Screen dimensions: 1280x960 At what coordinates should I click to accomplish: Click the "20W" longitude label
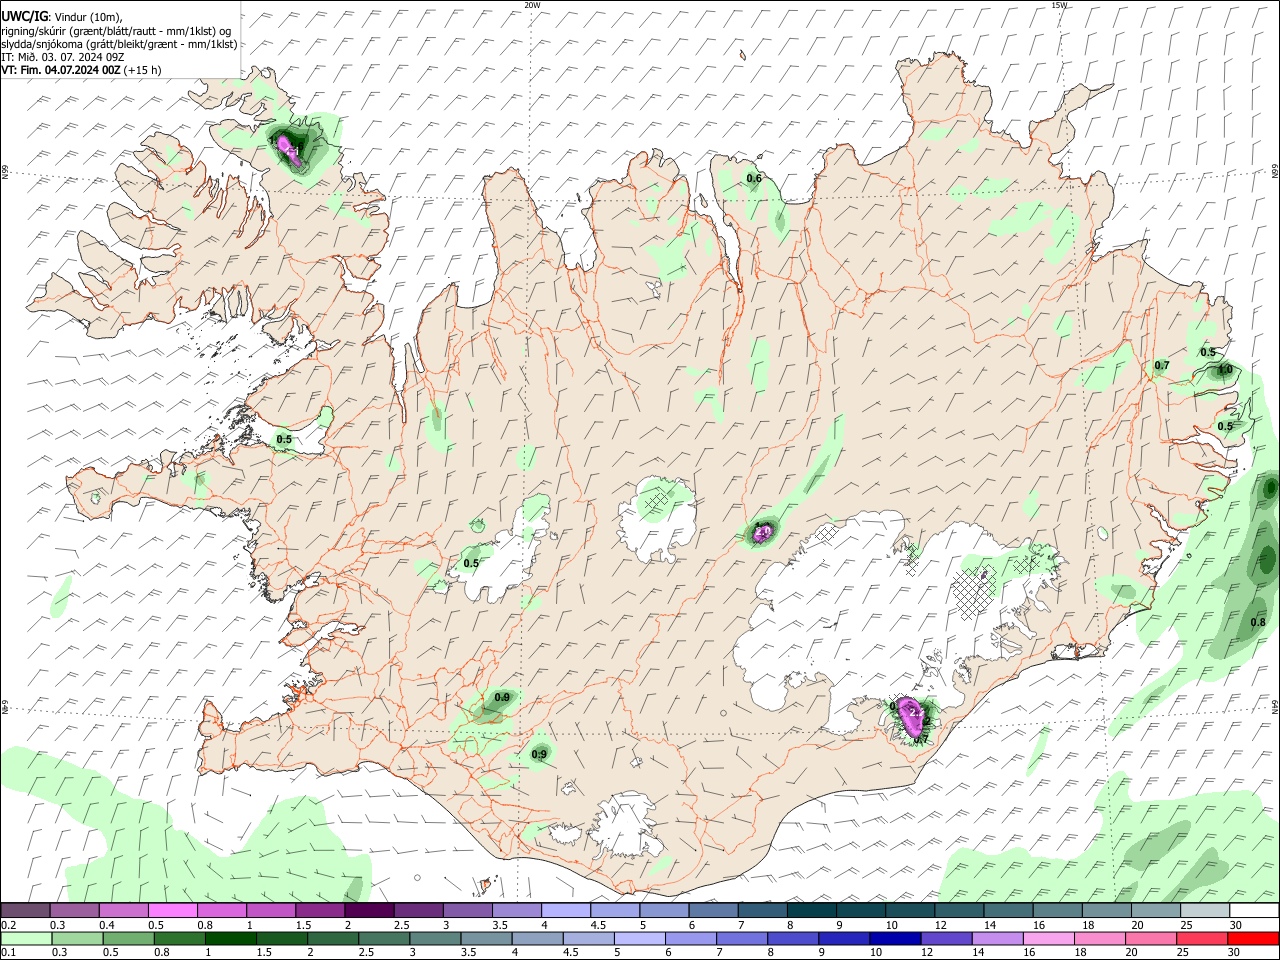pyautogui.click(x=532, y=5)
